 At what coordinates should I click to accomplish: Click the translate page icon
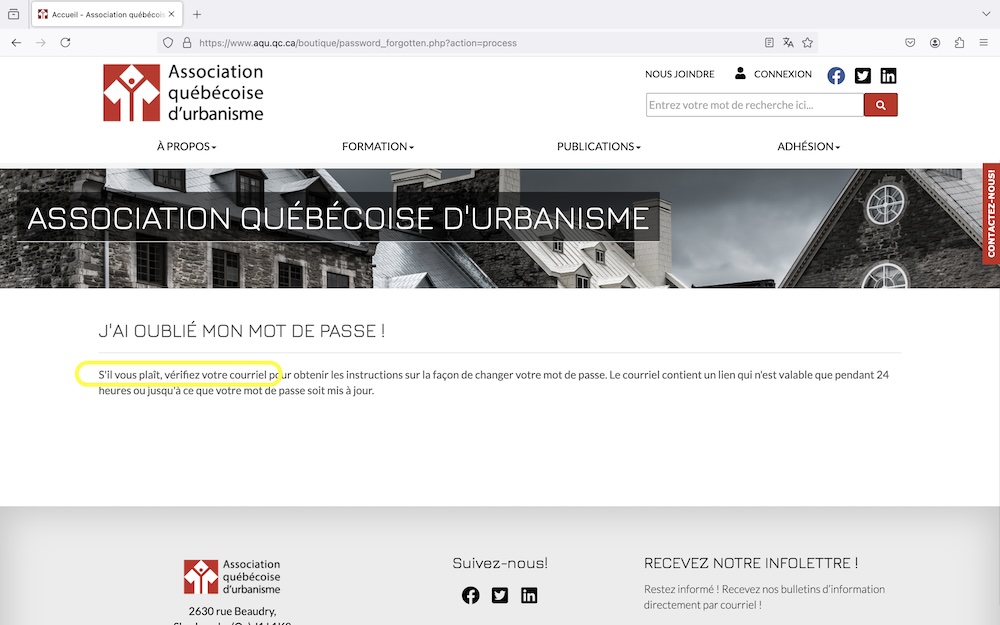788,43
